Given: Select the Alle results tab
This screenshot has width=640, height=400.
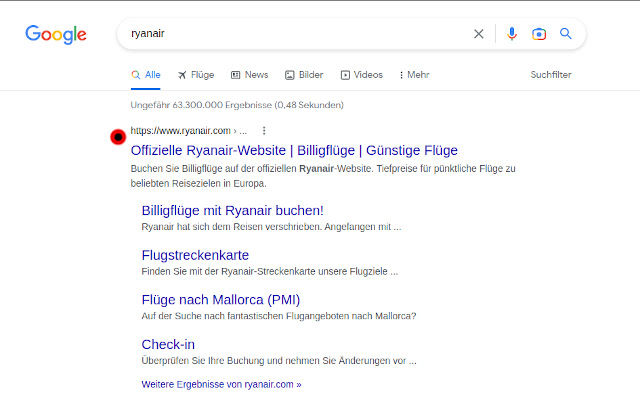Looking at the screenshot, I should [x=146, y=75].
